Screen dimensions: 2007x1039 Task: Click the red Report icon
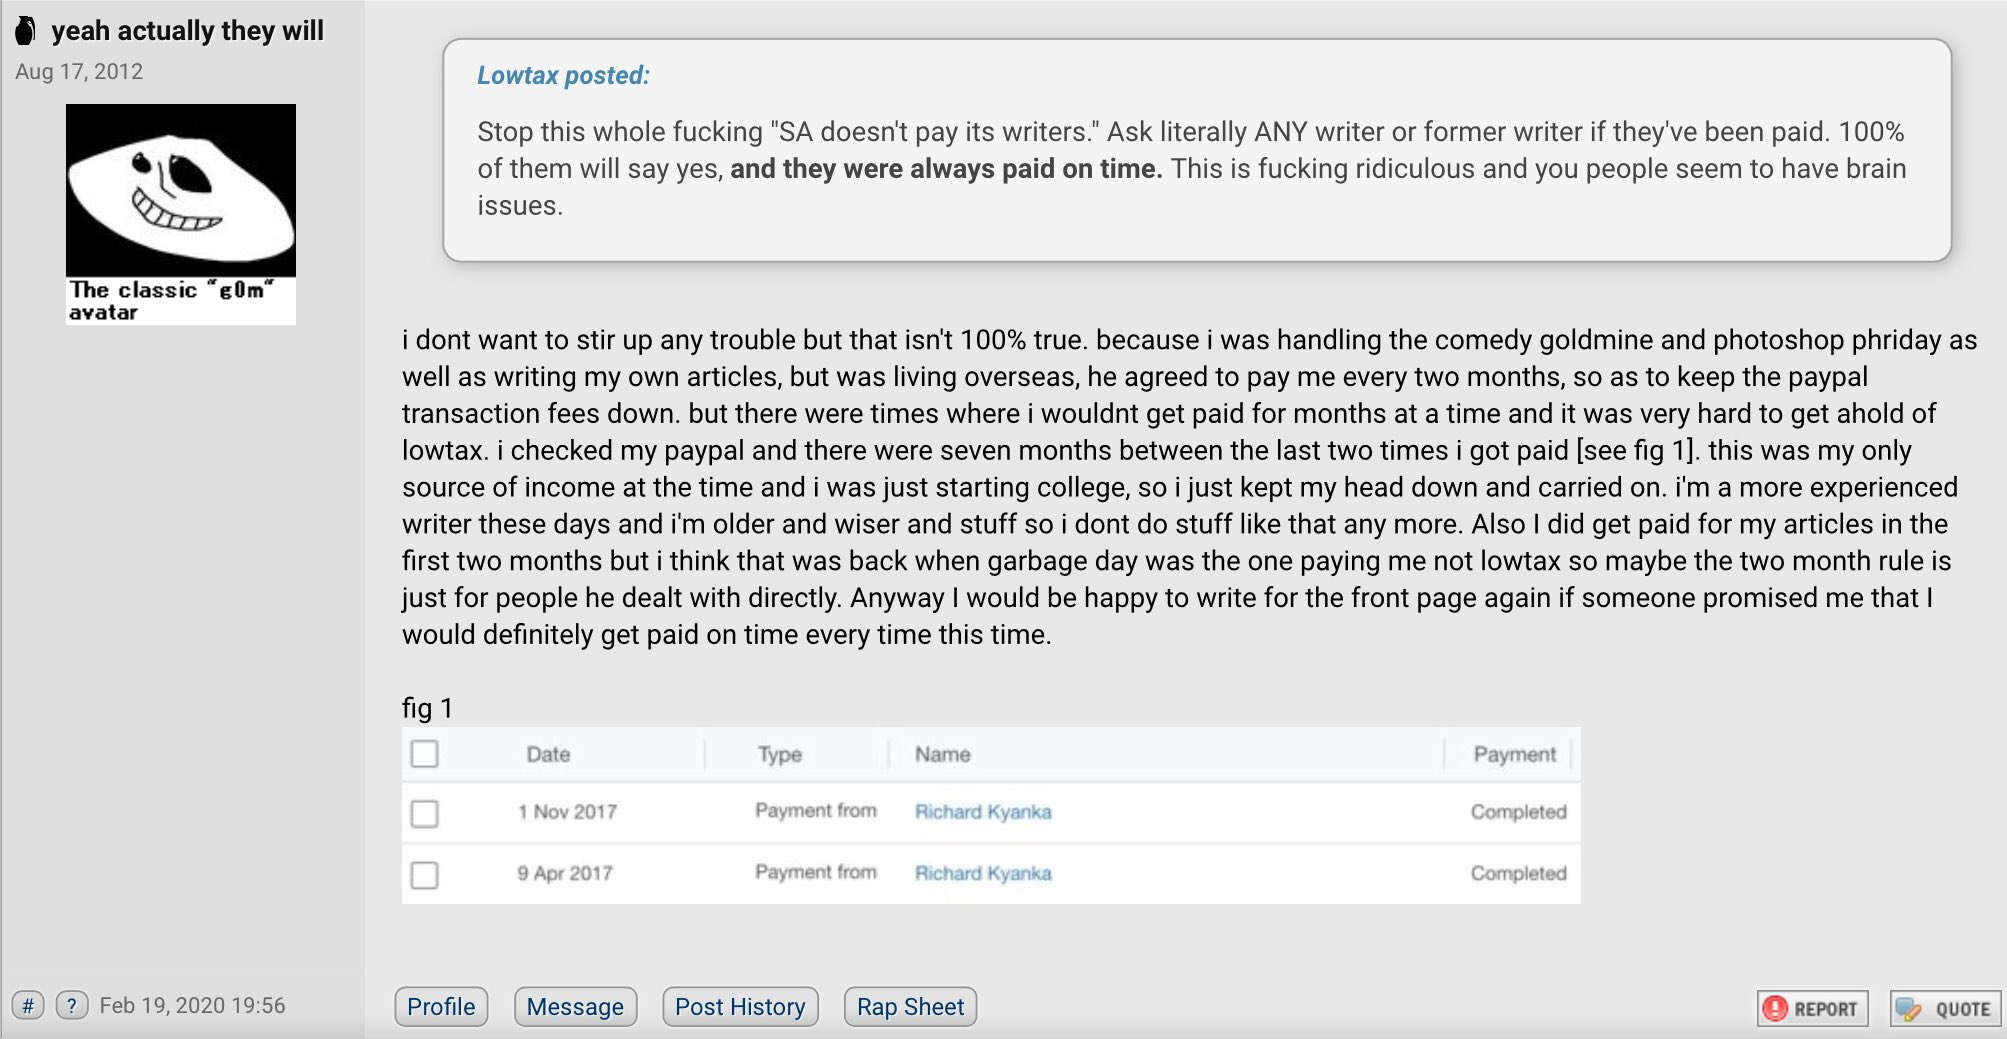point(1776,1008)
